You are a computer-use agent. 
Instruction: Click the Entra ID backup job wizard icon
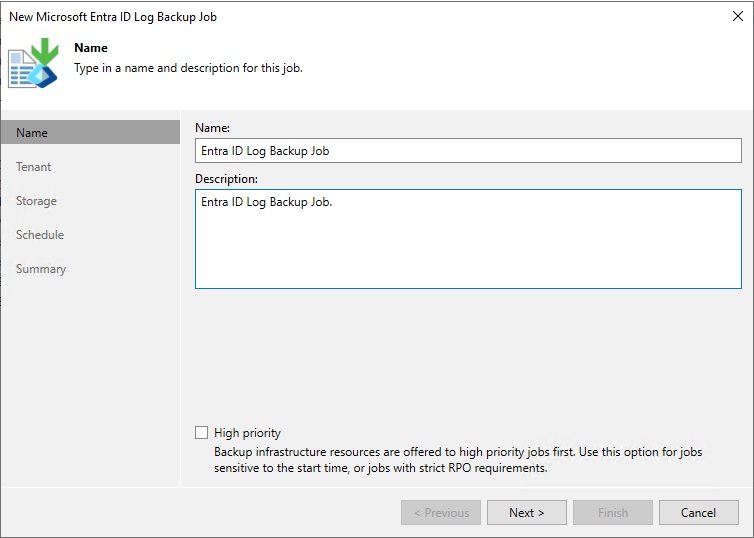click(34, 62)
